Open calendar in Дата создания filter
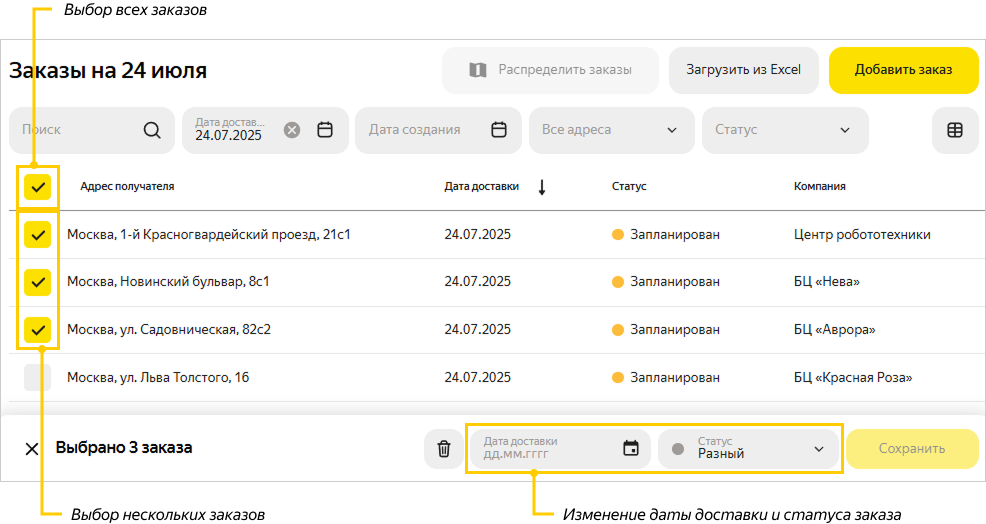Screen dimensions: 986x524 [499, 130]
